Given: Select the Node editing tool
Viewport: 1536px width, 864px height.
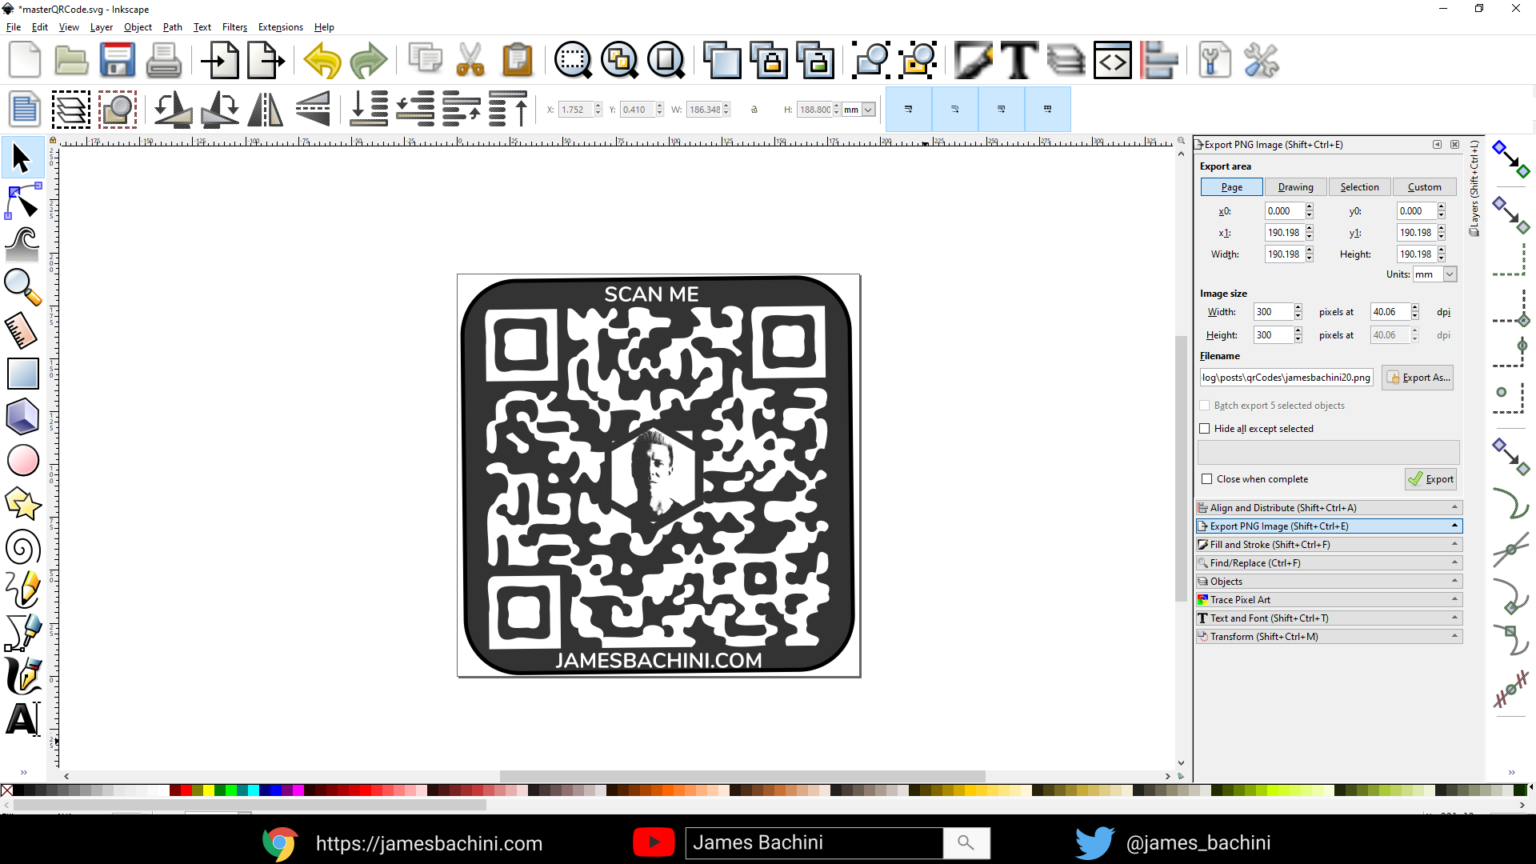Looking at the screenshot, I should point(22,200).
